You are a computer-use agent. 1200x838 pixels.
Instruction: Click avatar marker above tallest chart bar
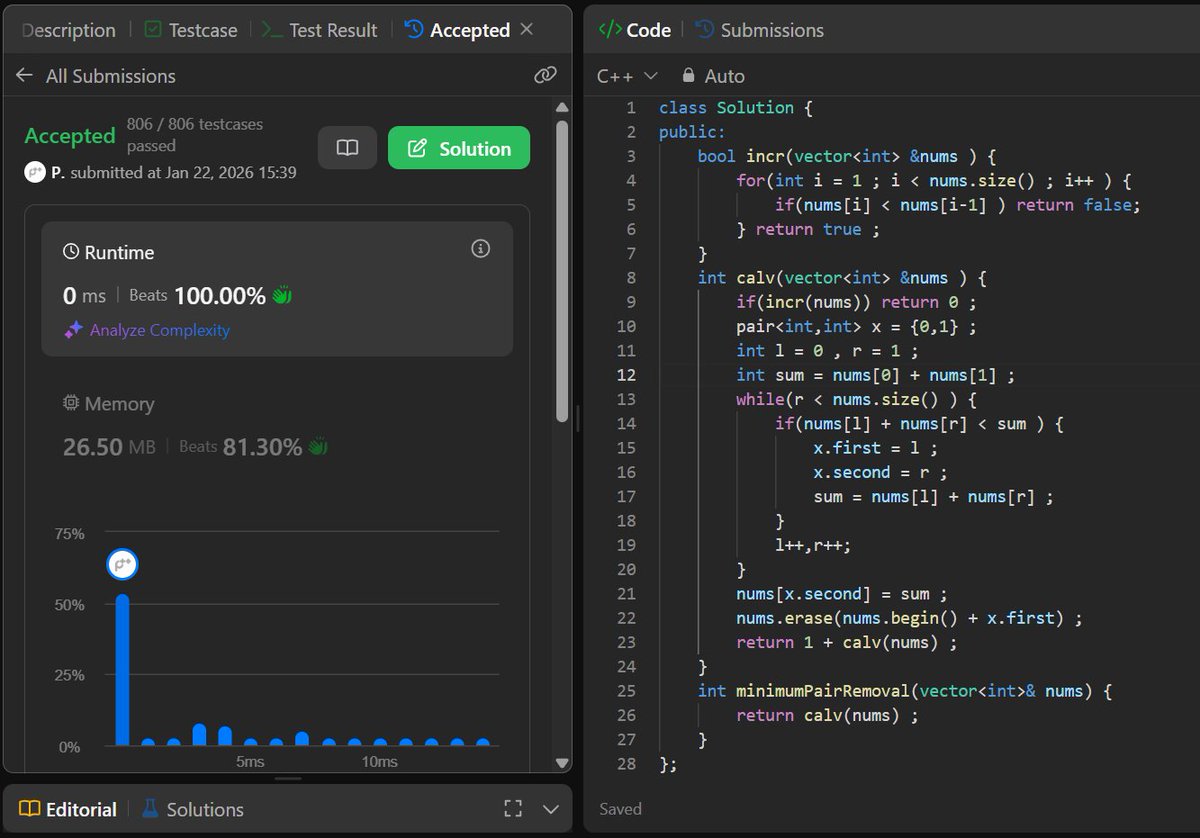pyautogui.click(x=122, y=565)
